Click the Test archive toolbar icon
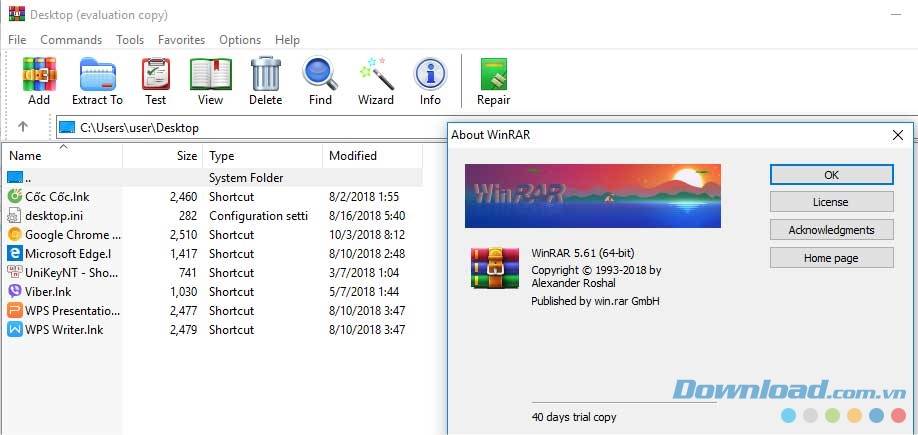The height and width of the screenshot is (435, 918). pos(156,74)
